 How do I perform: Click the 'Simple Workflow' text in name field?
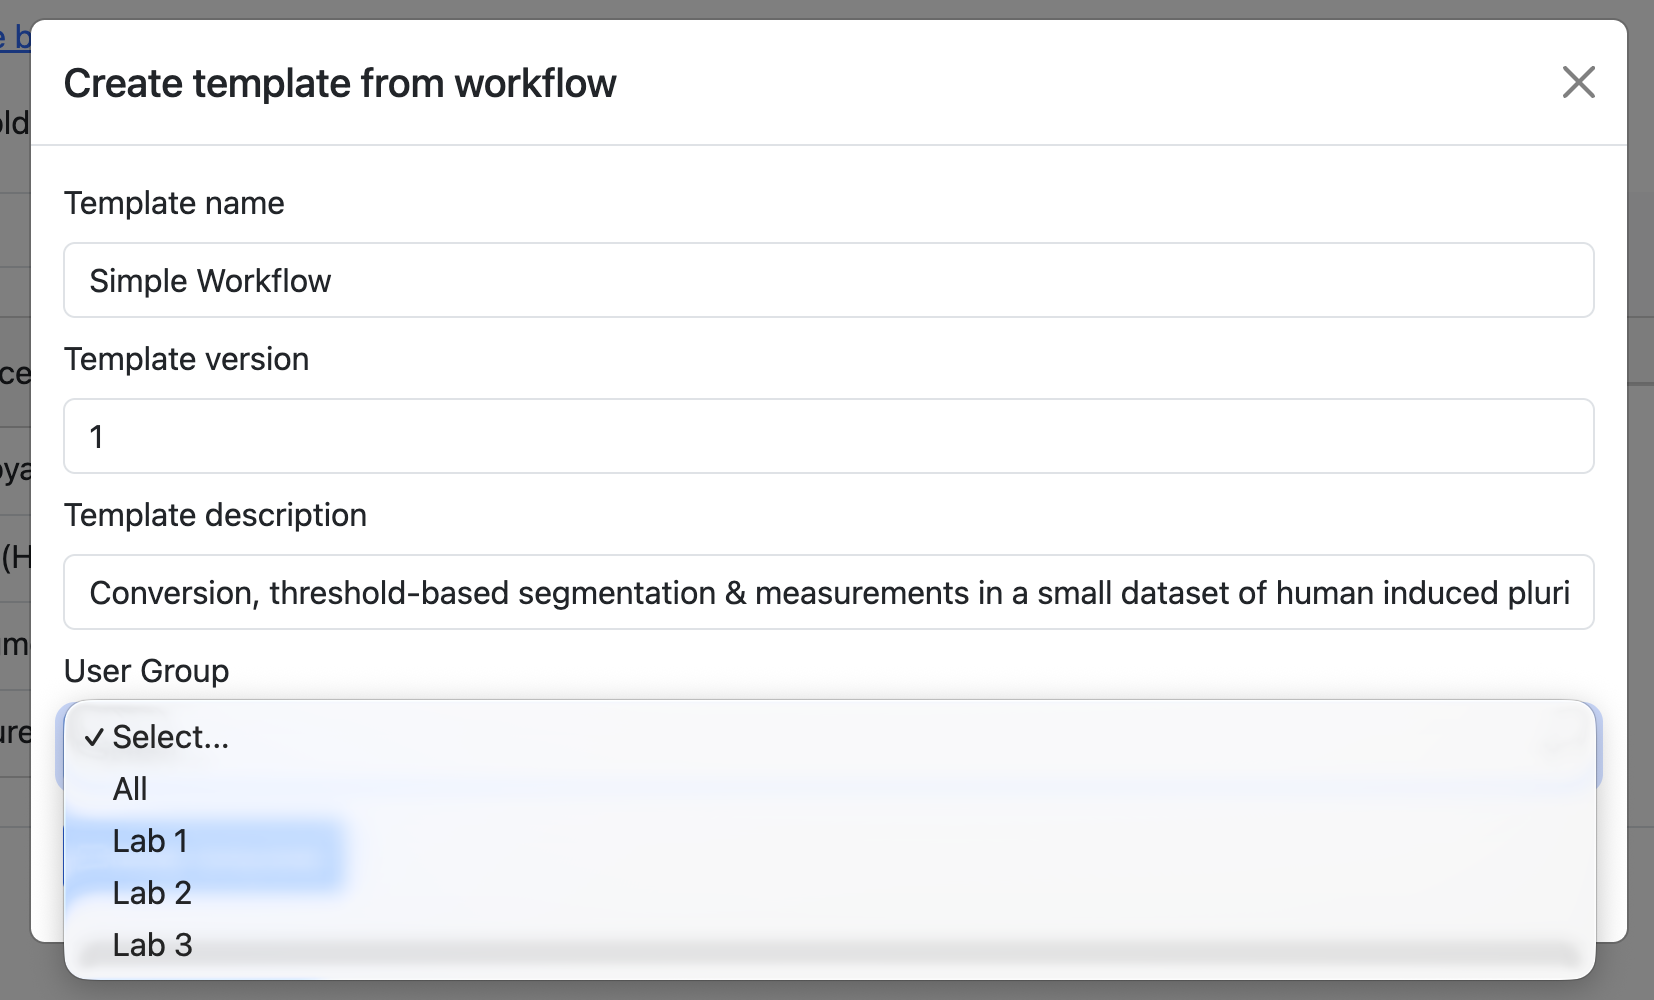(210, 281)
